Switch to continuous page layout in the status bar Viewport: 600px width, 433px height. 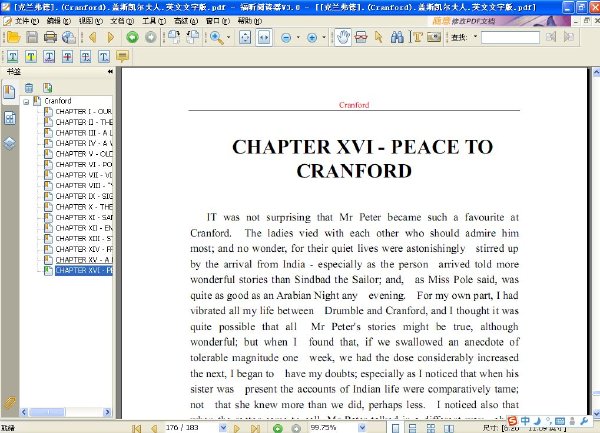412,428
